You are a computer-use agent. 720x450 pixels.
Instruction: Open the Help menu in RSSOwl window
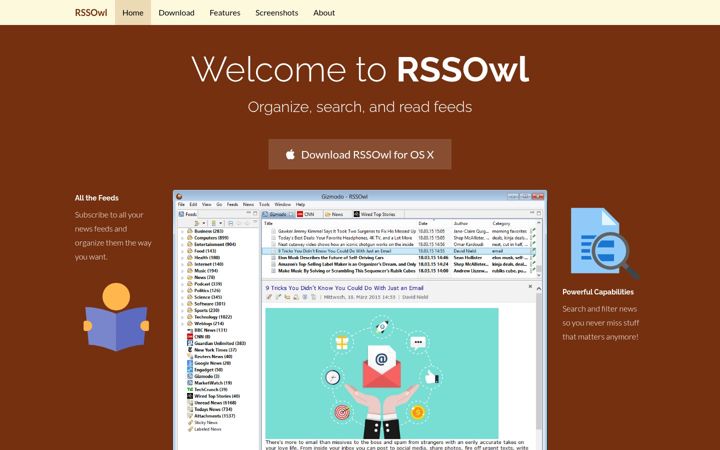(x=300, y=204)
